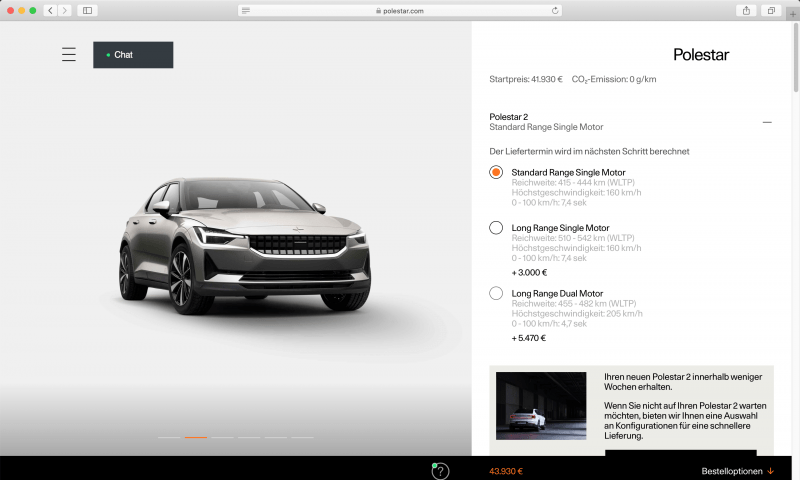Show the Safari tab overview

[x=771, y=10]
